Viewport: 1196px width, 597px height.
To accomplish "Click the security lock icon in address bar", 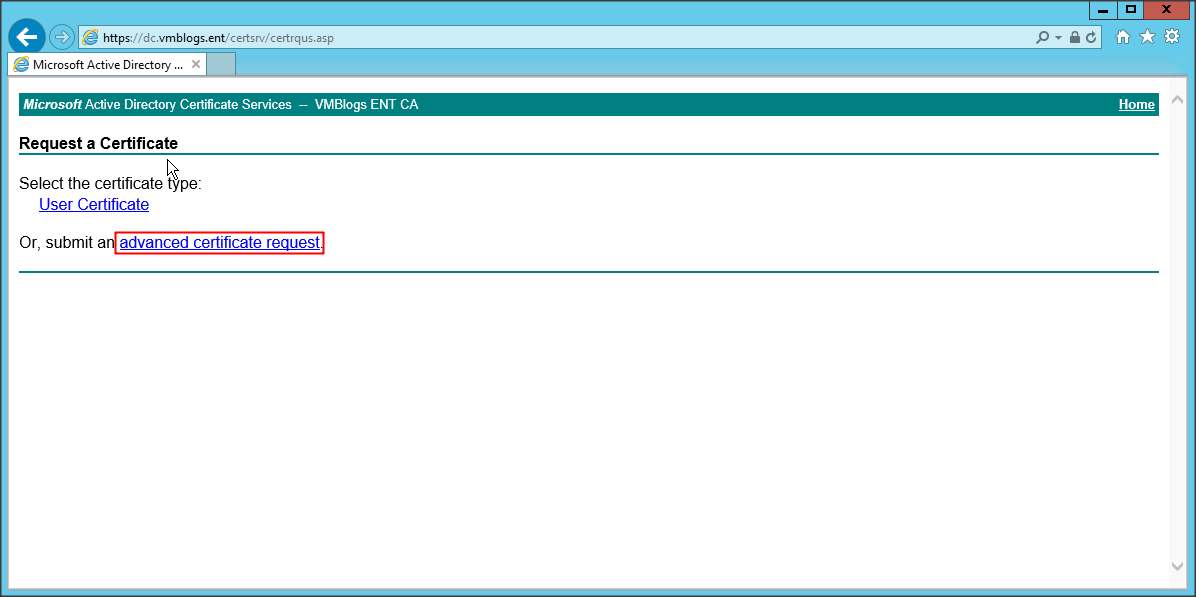I will 1074,37.
